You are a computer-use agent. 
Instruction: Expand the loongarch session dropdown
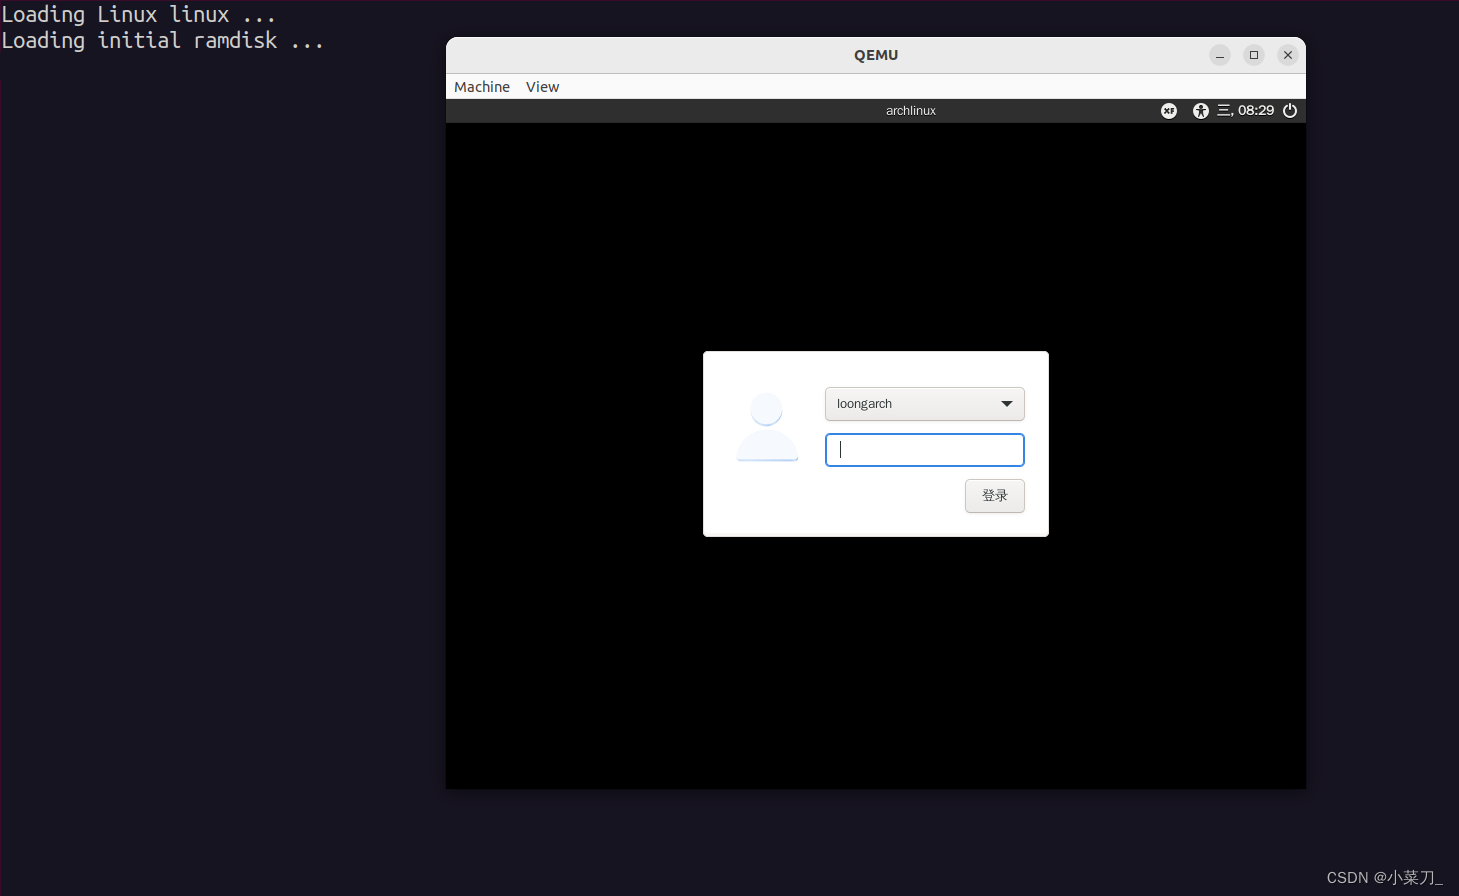923,403
